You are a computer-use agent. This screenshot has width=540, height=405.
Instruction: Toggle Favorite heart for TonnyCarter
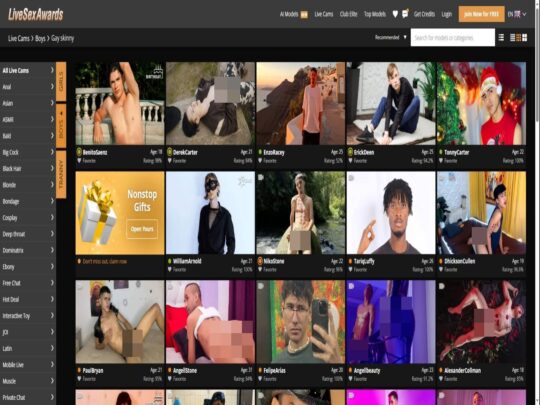click(441, 160)
